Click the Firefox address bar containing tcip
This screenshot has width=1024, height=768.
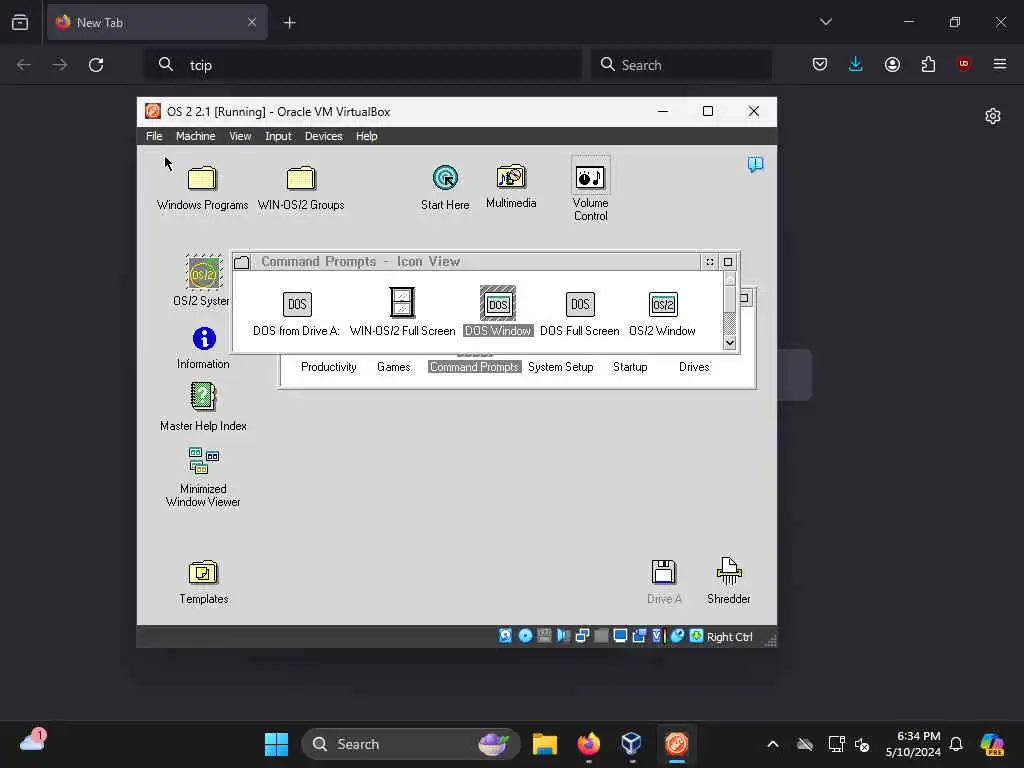[x=362, y=65]
